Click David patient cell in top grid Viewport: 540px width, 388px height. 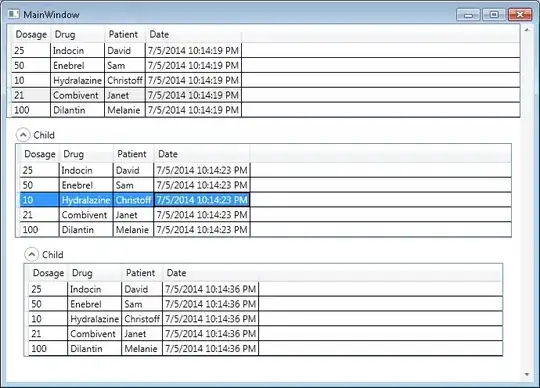pos(125,51)
